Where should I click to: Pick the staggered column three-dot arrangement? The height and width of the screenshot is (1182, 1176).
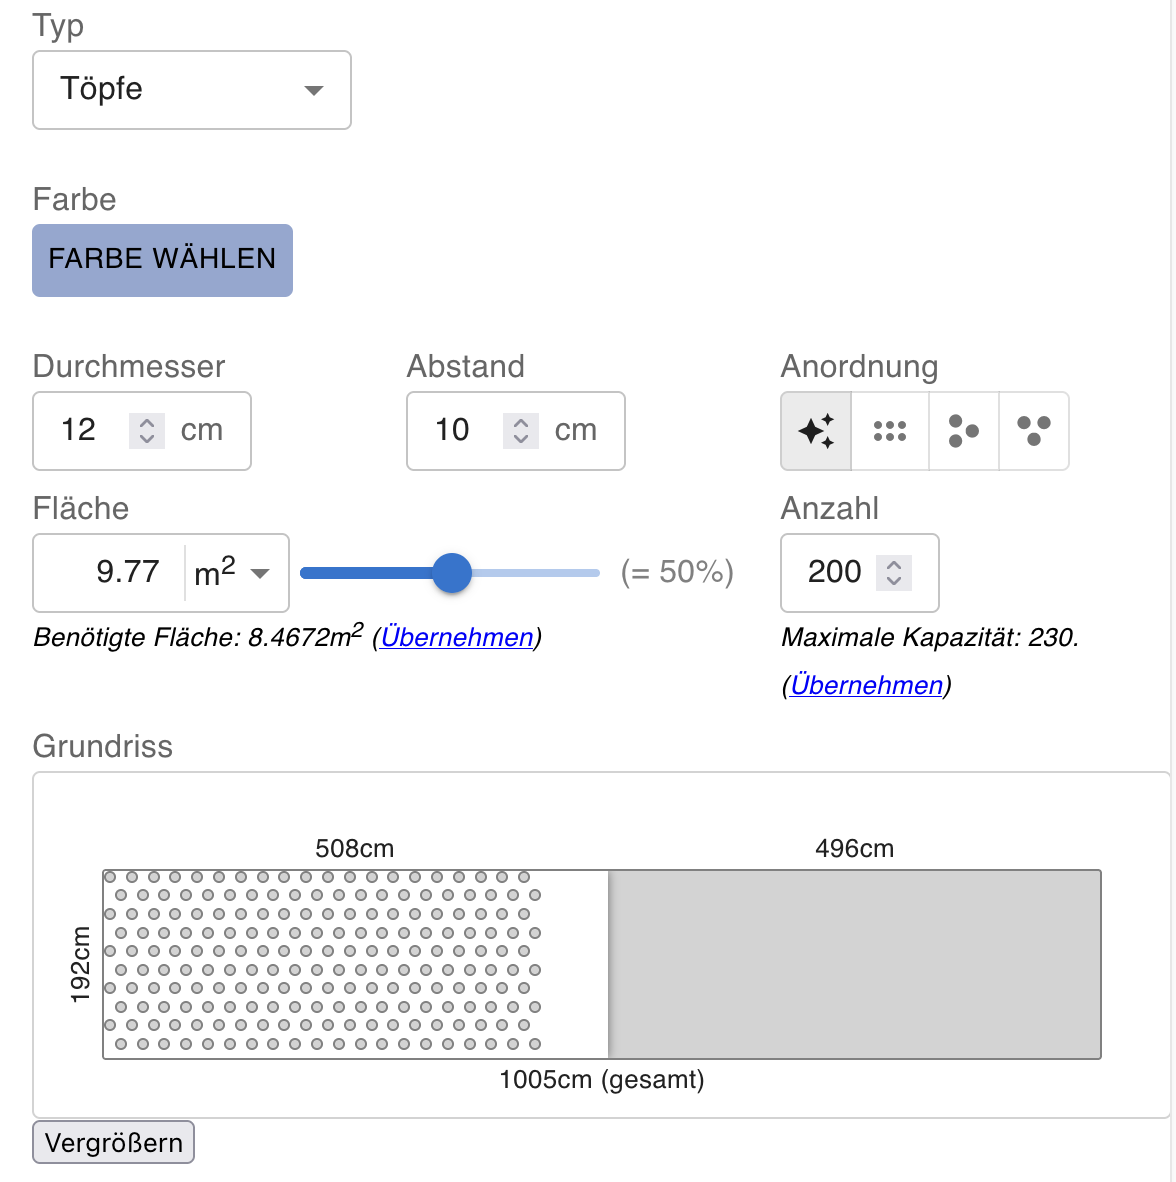tap(963, 431)
